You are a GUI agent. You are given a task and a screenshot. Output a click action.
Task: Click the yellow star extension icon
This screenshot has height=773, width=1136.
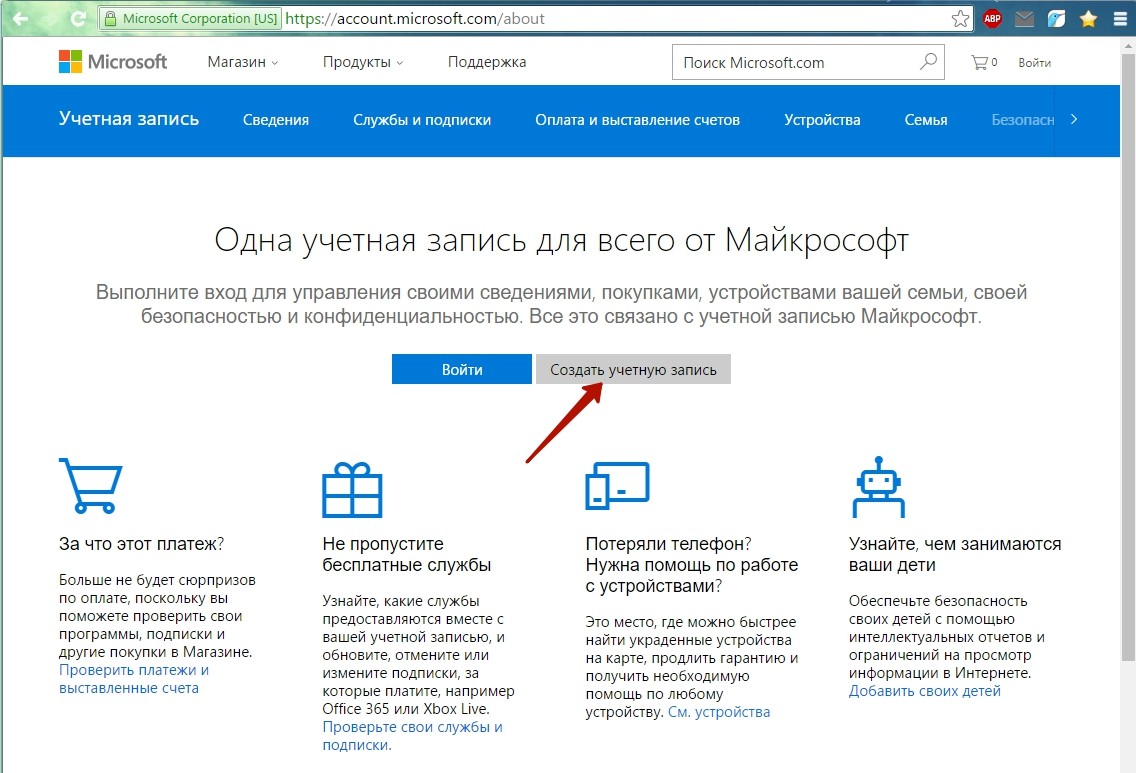(x=1088, y=19)
